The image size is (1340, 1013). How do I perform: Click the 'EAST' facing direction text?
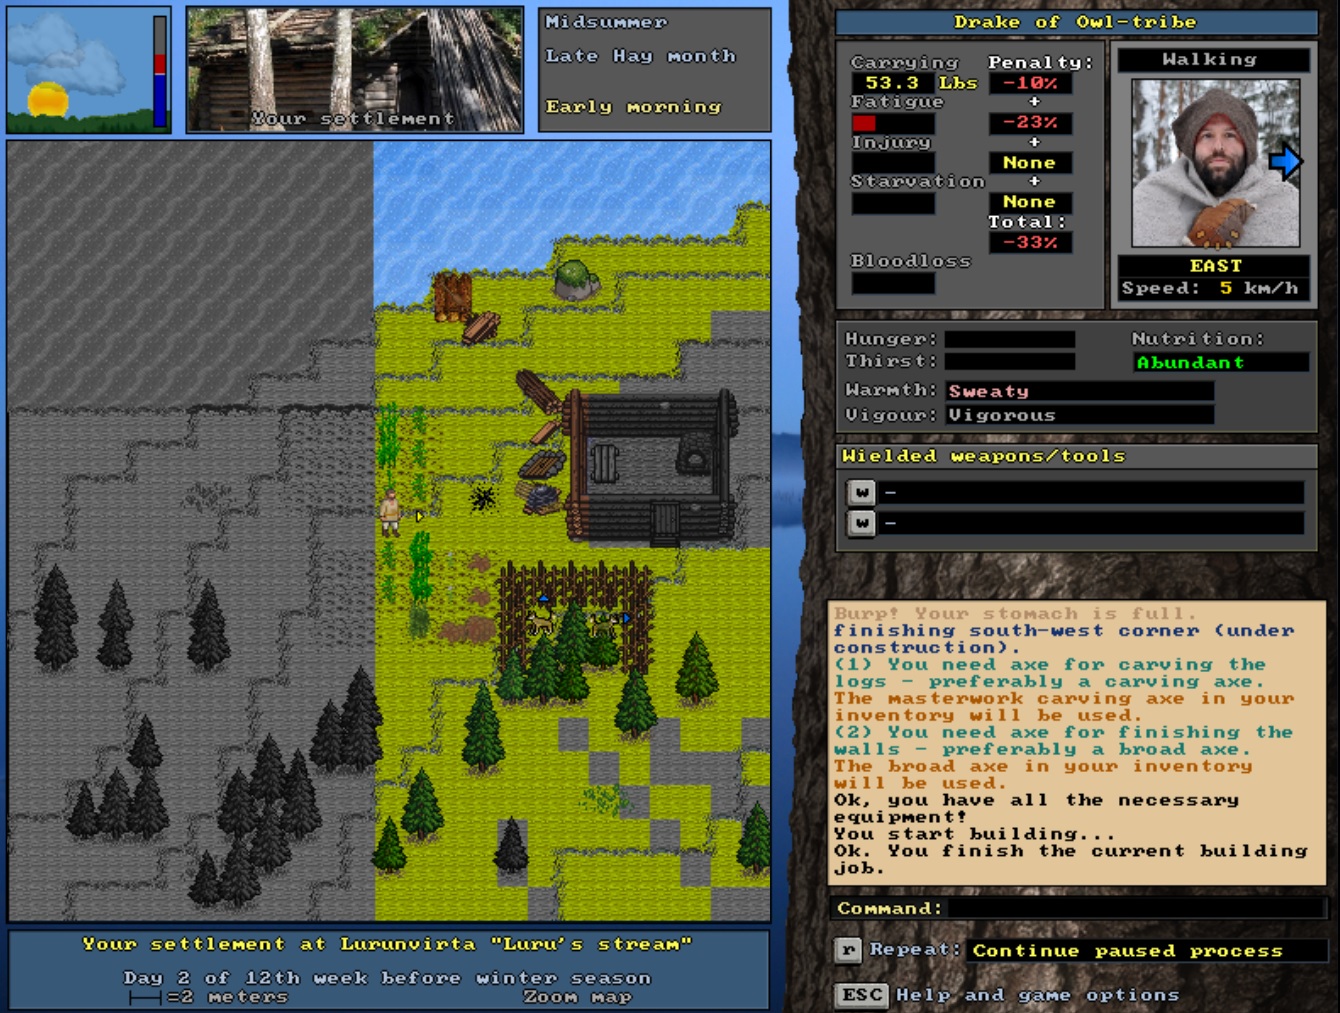(x=1215, y=266)
